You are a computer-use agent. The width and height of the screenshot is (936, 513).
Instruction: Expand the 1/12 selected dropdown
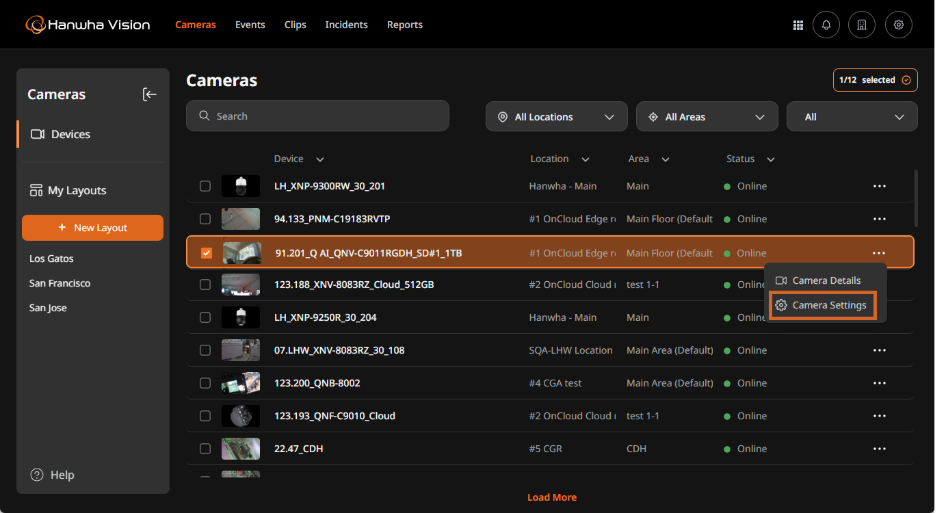pos(875,80)
